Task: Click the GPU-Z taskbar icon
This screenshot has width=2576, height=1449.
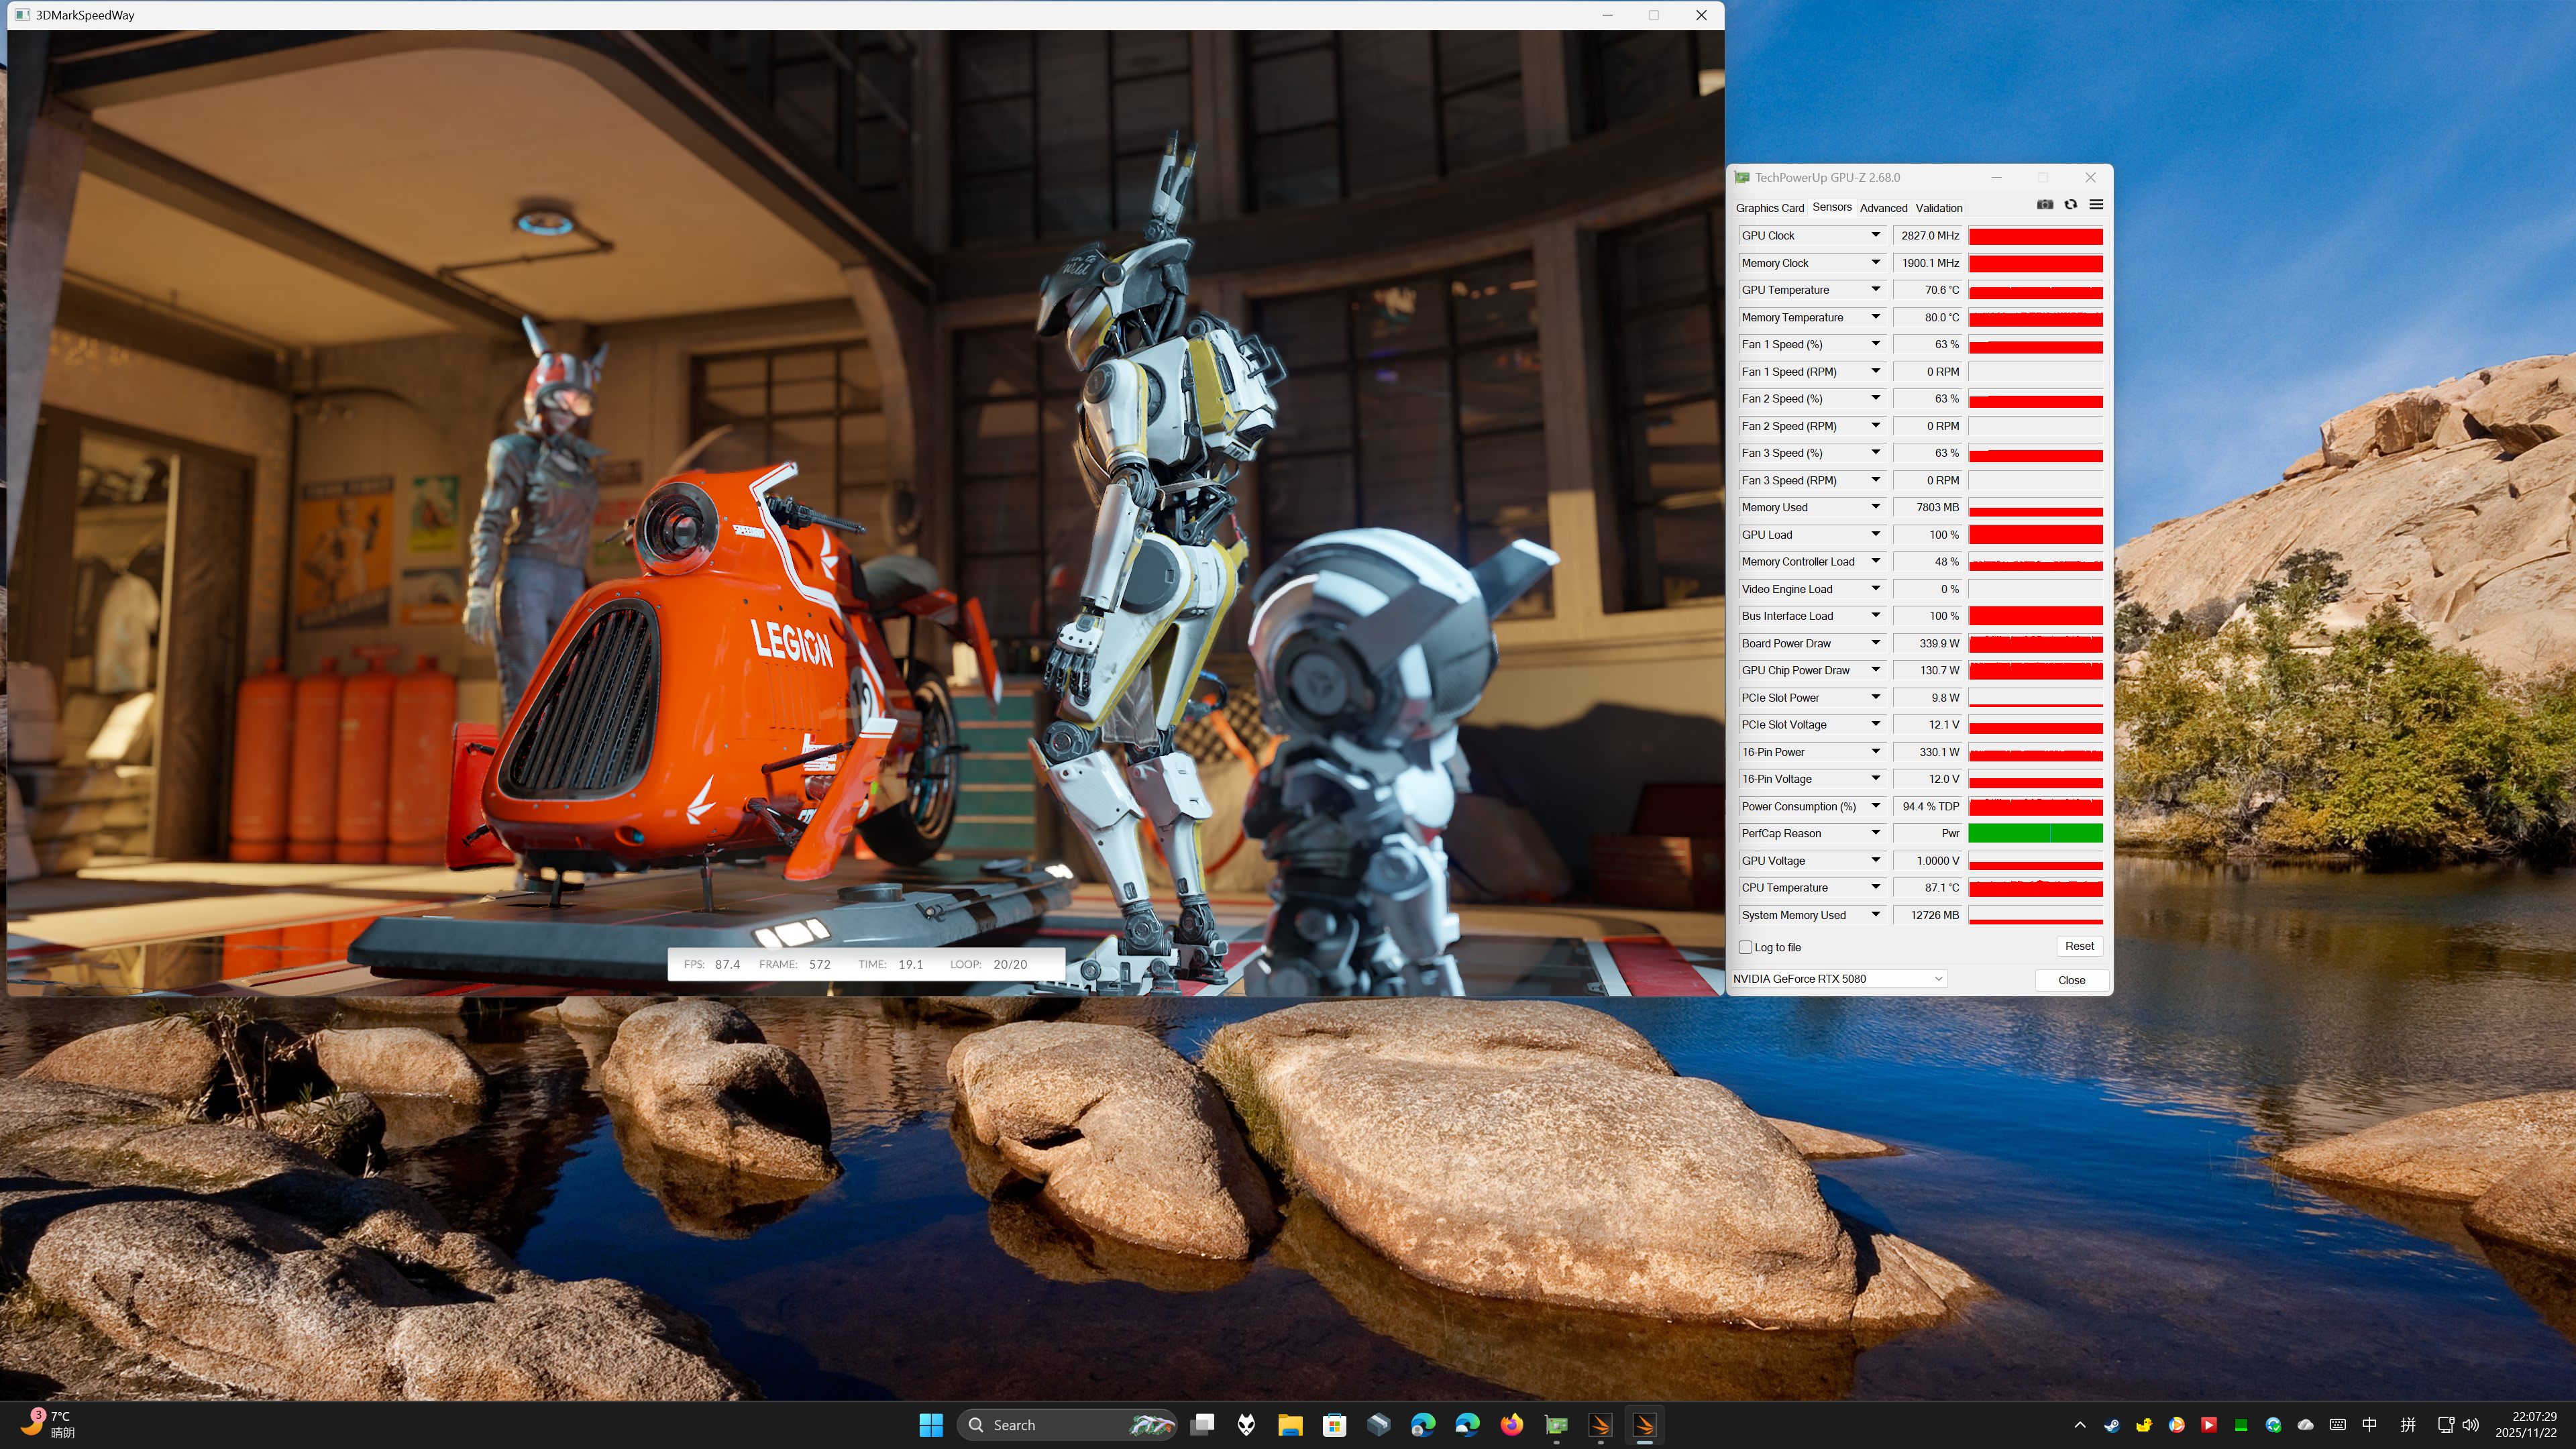Action: coord(1556,1425)
